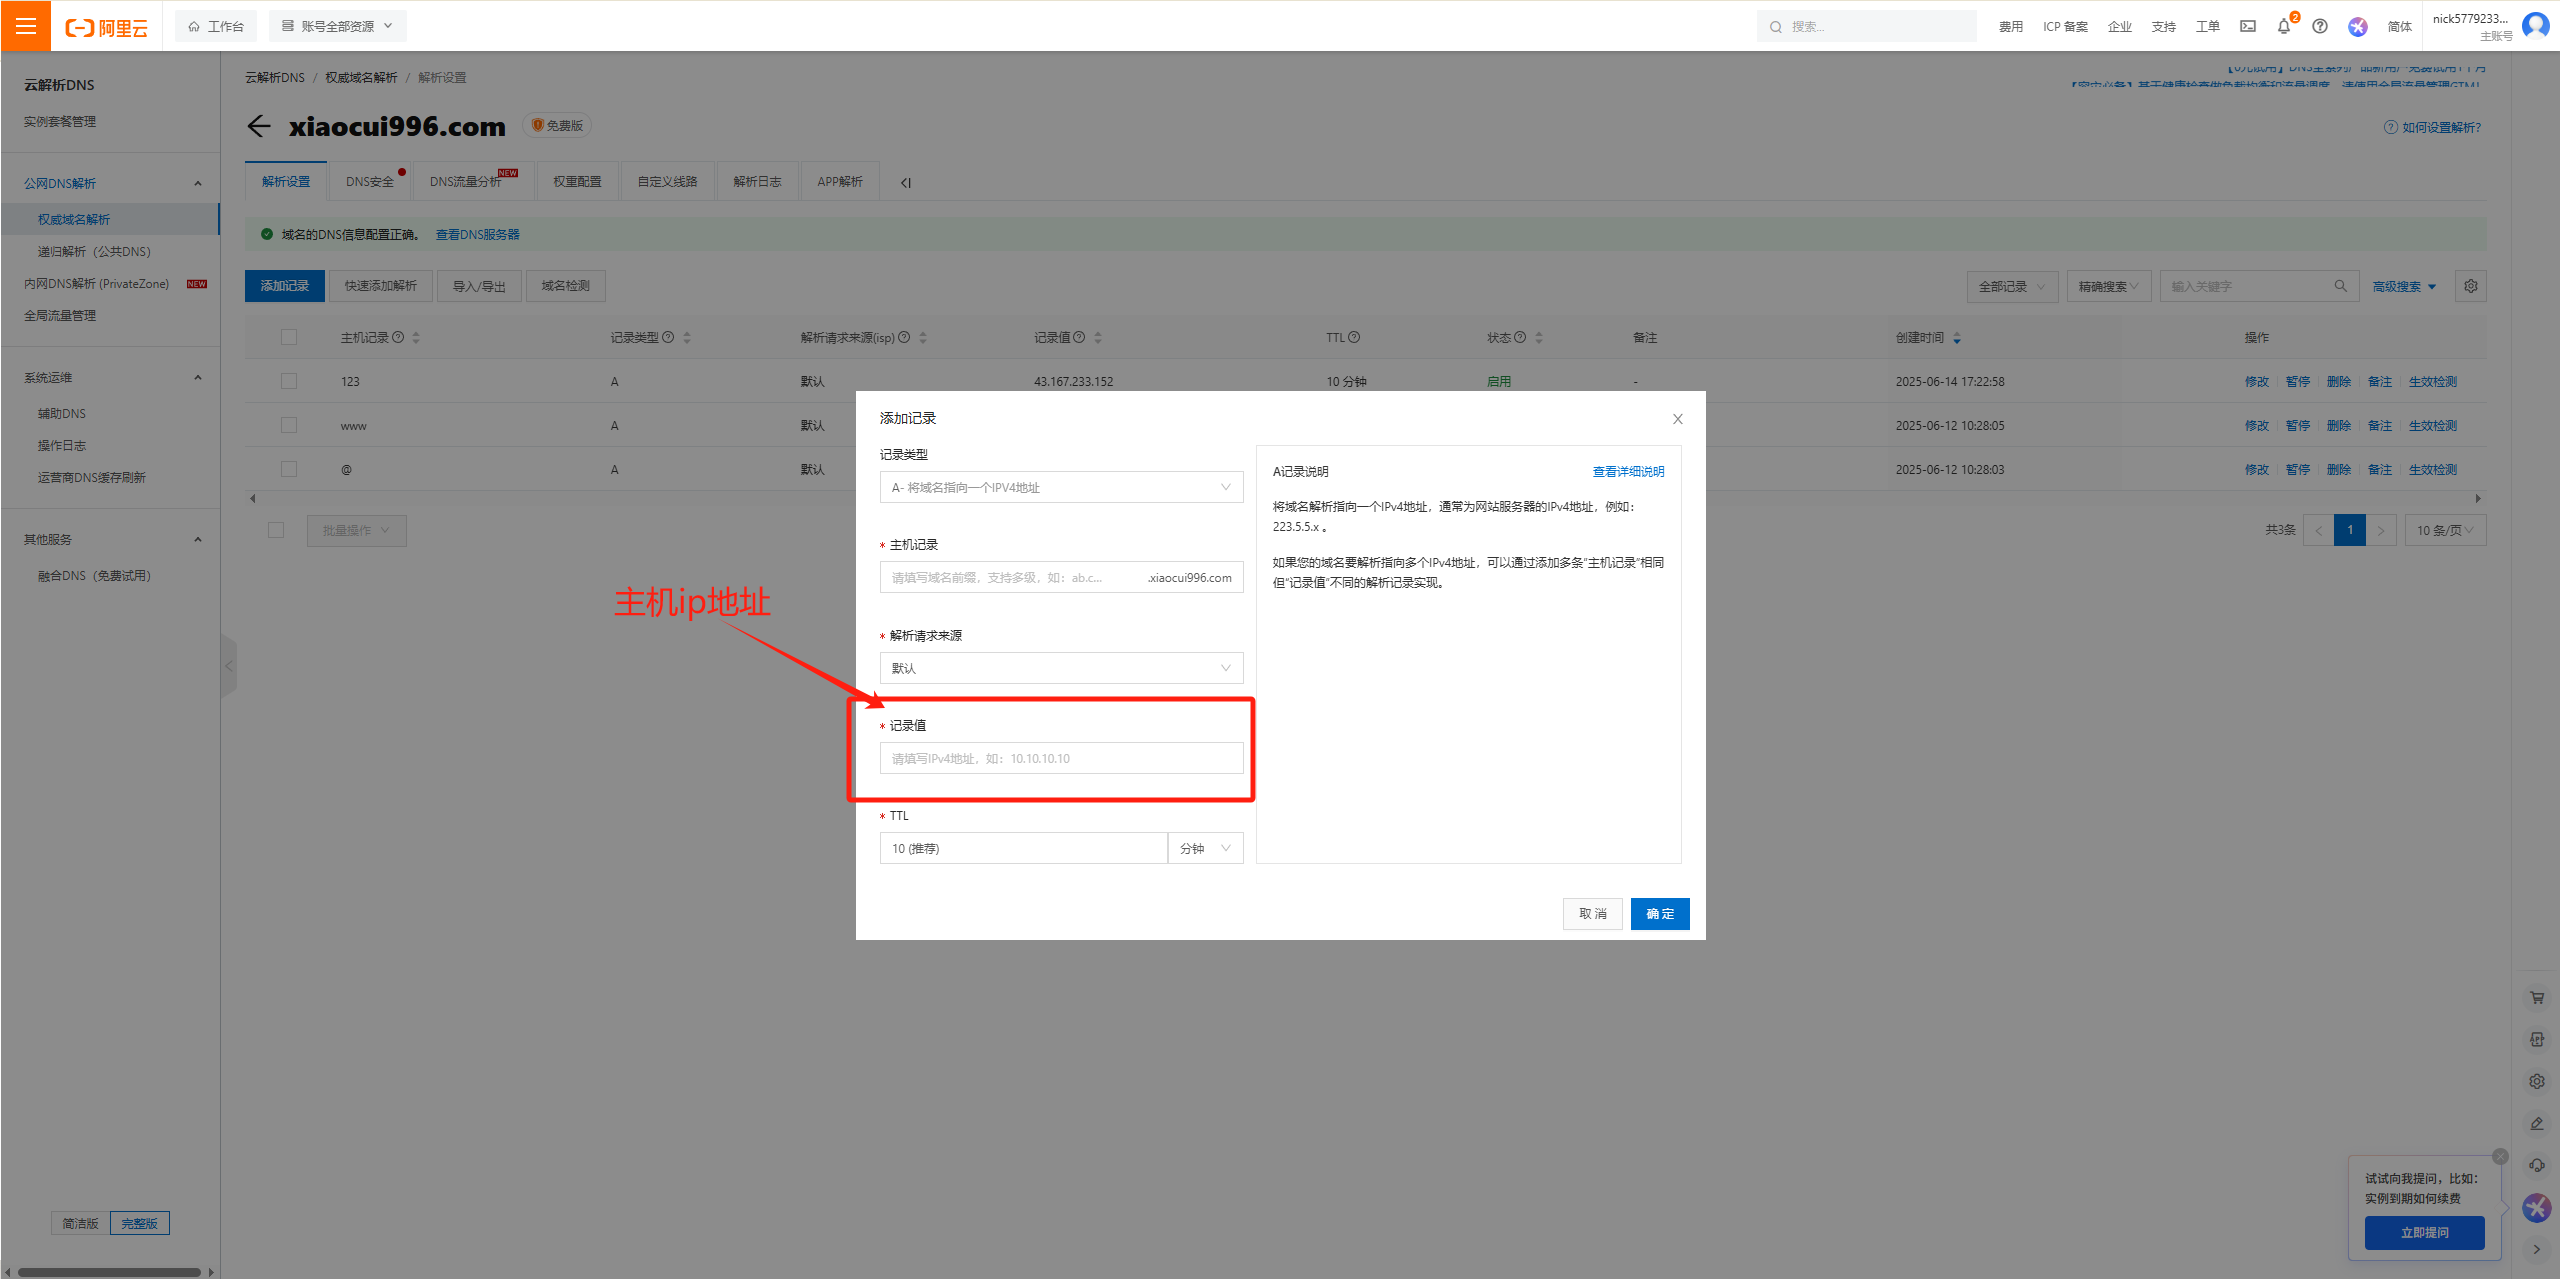Open the 全部记录 filter dropdown
This screenshot has height=1279, width=2560.
(2011, 286)
